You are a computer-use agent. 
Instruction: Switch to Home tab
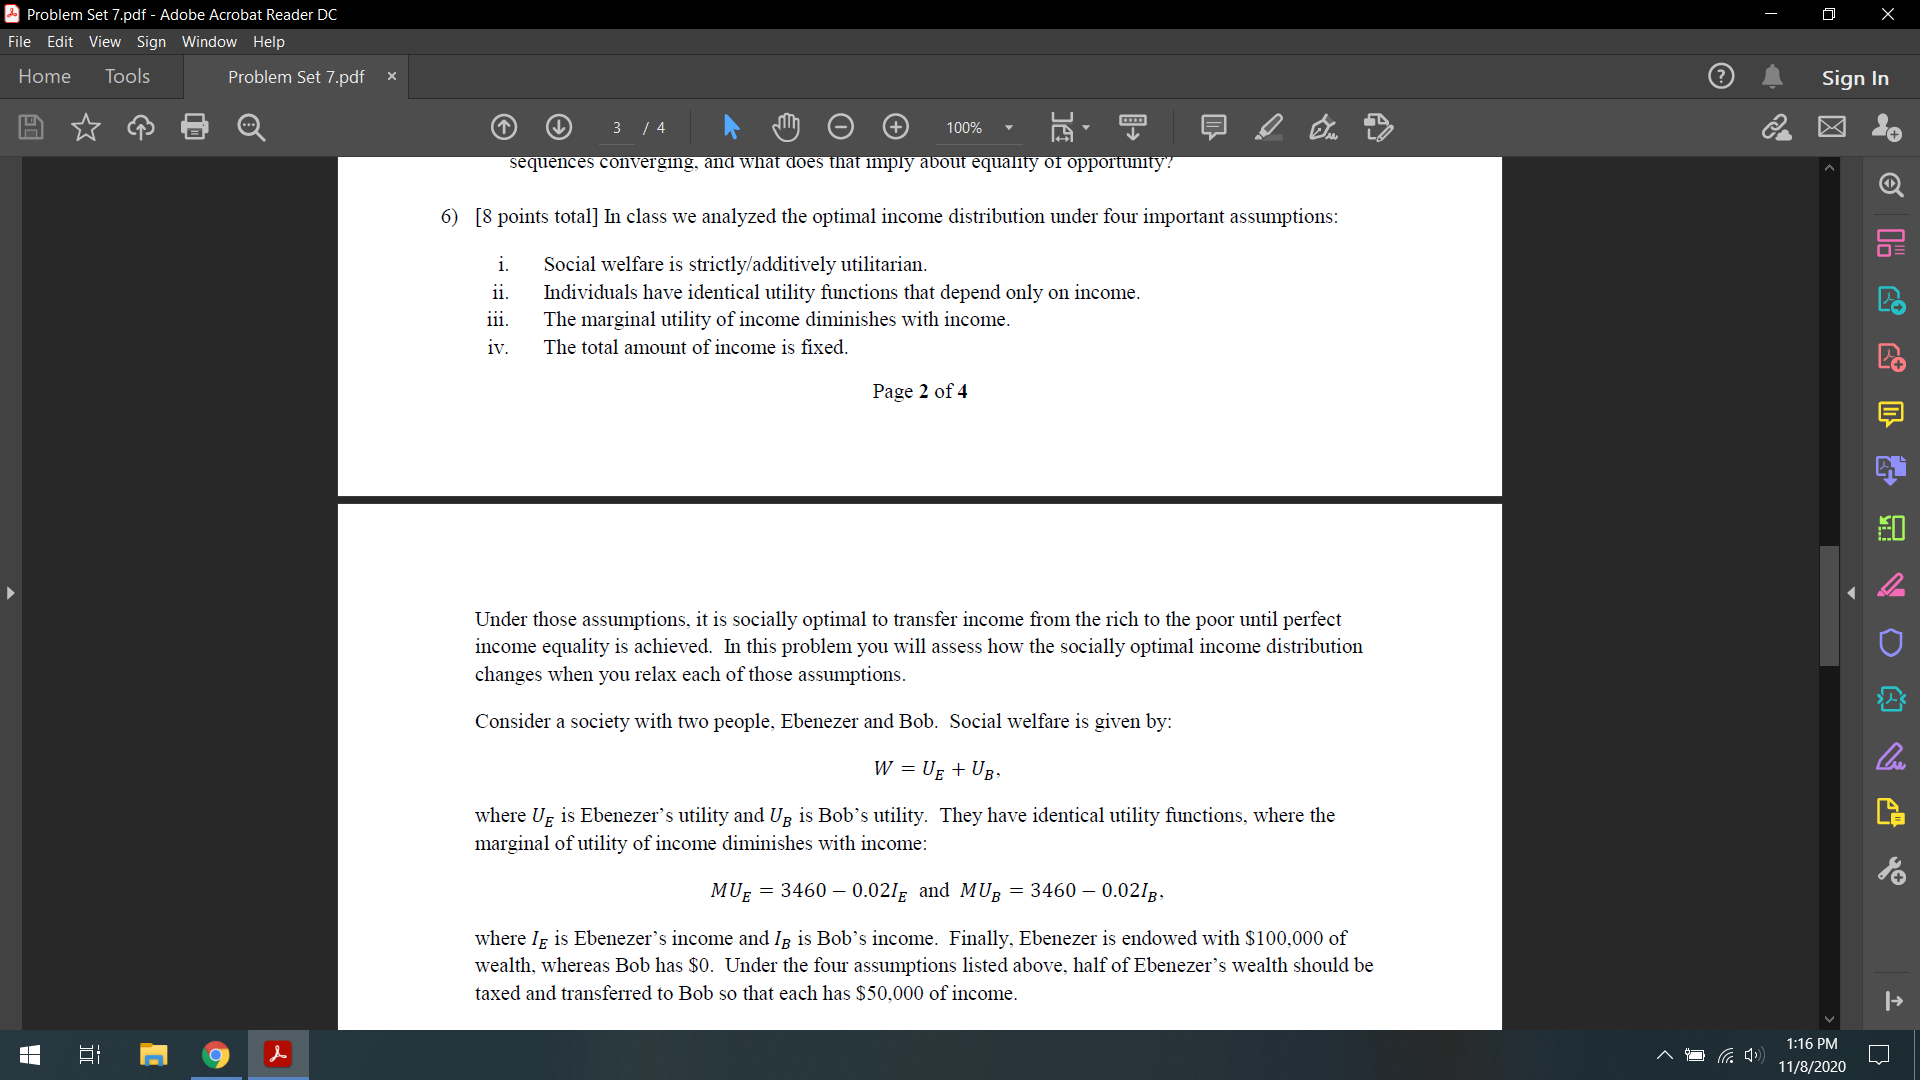[x=46, y=76]
